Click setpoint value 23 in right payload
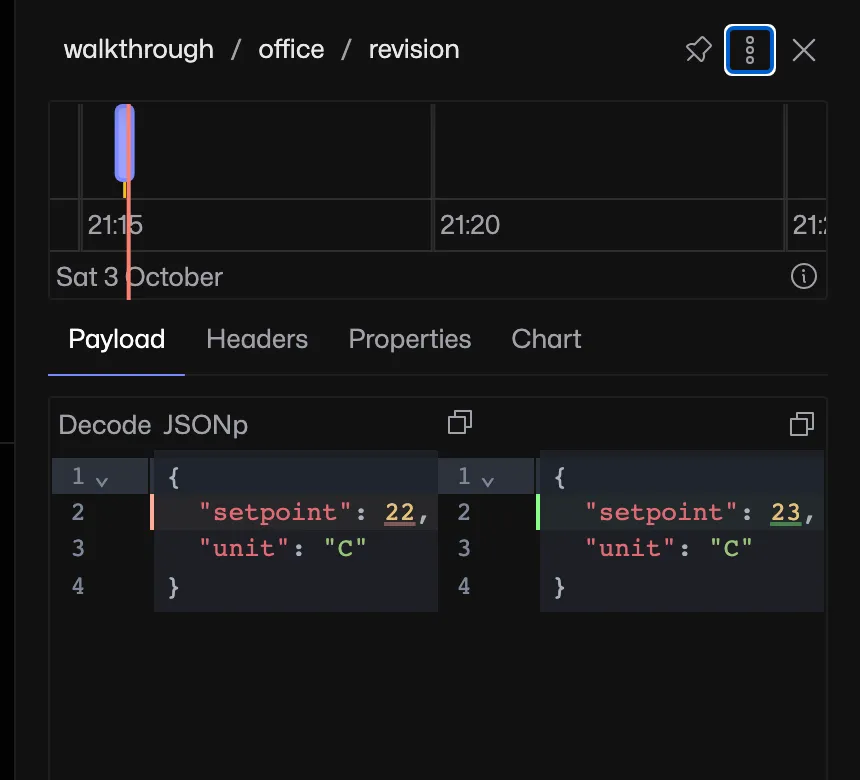This screenshot has height=780, width=860. pyautogui.click(x=786, y=513)
